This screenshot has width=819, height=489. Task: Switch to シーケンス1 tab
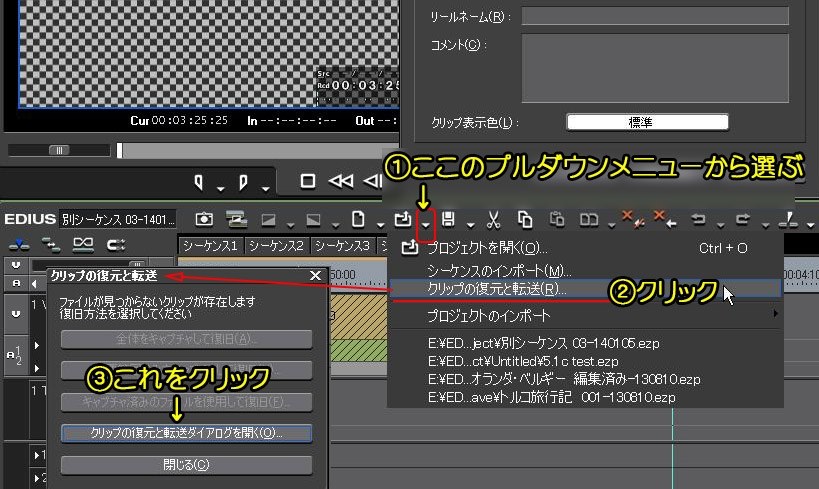(x=210, y=246)
